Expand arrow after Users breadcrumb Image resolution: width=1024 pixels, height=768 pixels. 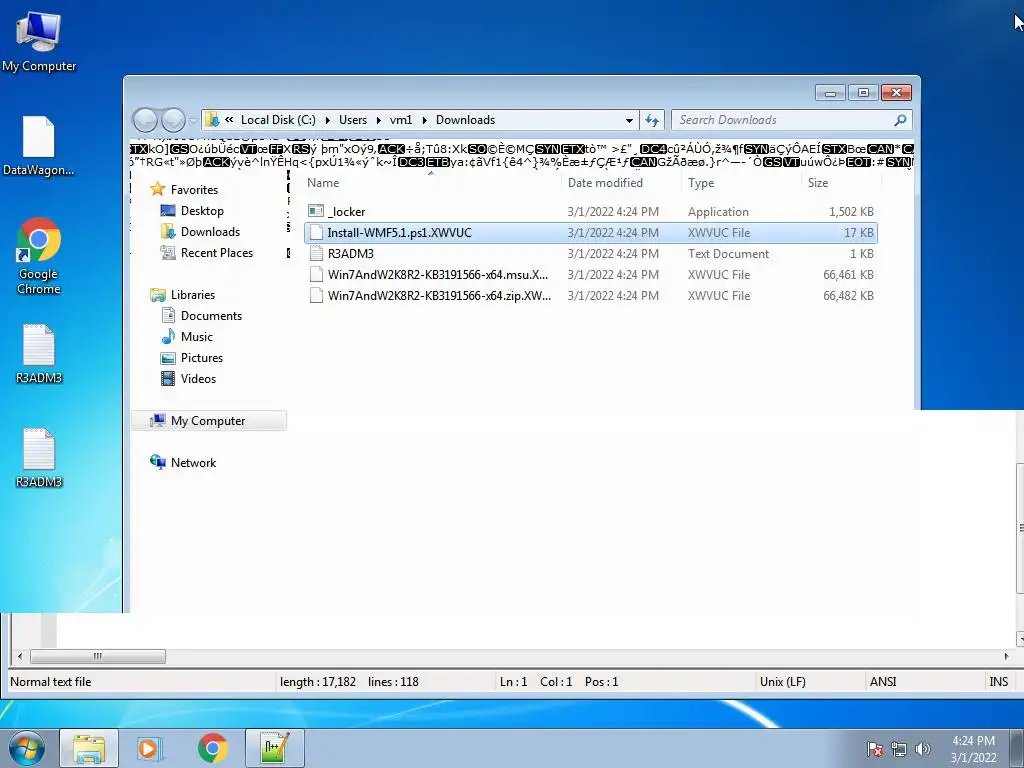(378, 120)
